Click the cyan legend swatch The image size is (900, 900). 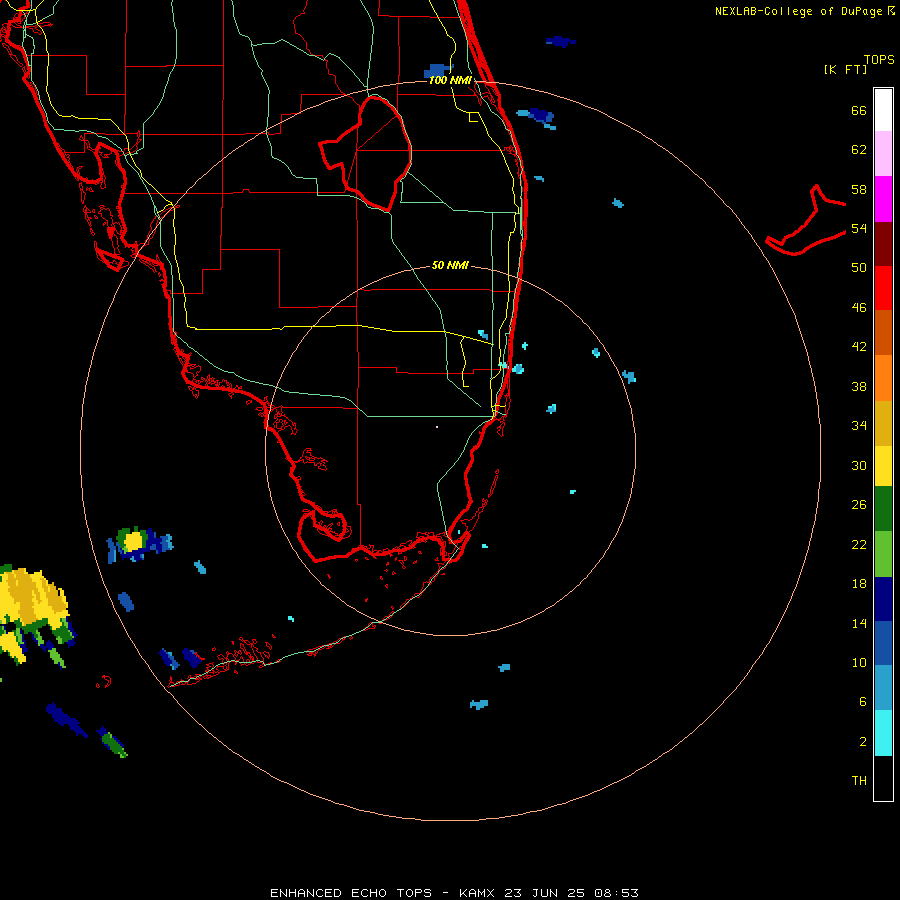point(883,733)
